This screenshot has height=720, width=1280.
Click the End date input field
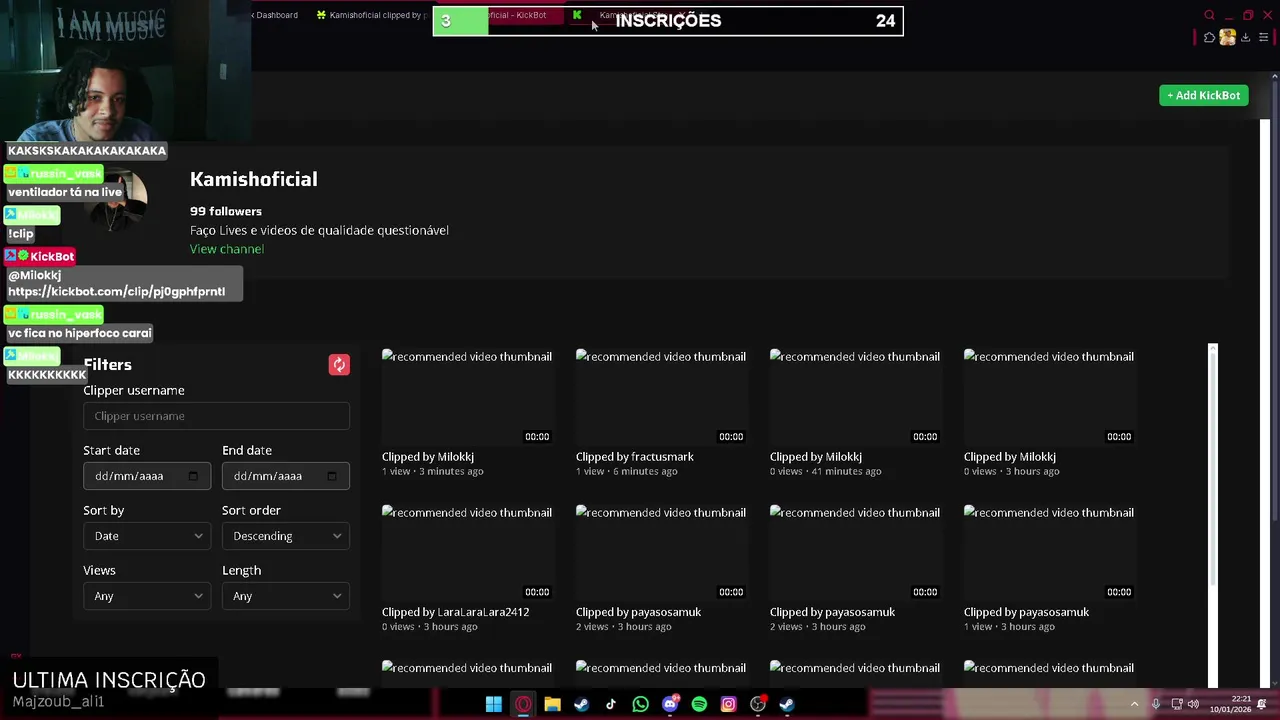point(286,476)
